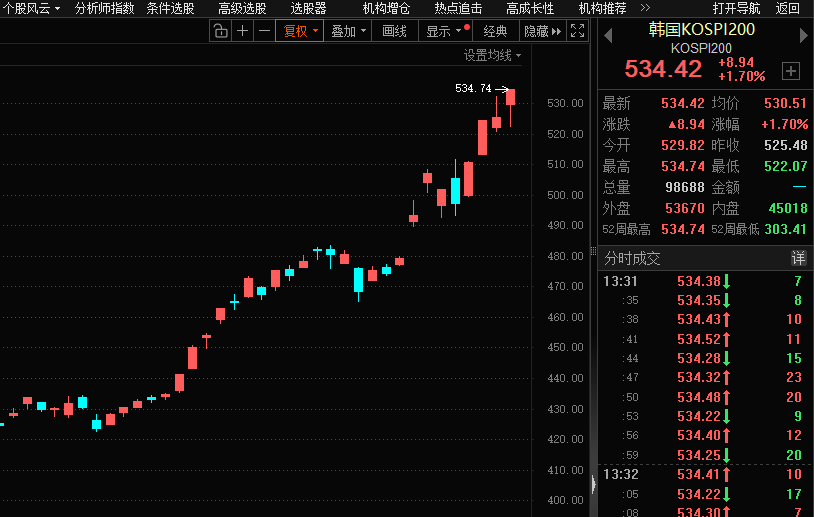The width and height of the screenshot is (814, 517).
Task: Add KOSPI200 to watchlist with plus box
Action: tap(791, 71)
